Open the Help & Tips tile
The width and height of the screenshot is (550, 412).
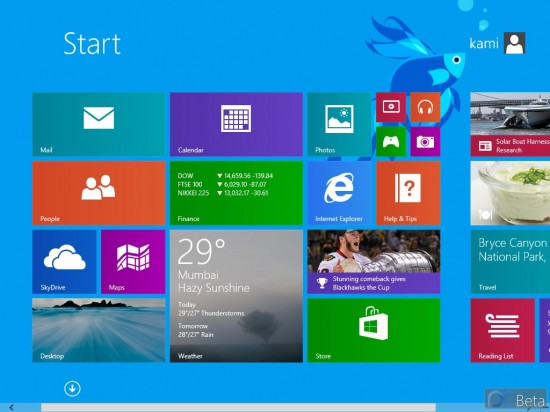pyautogui.click(x=408, y=193)
